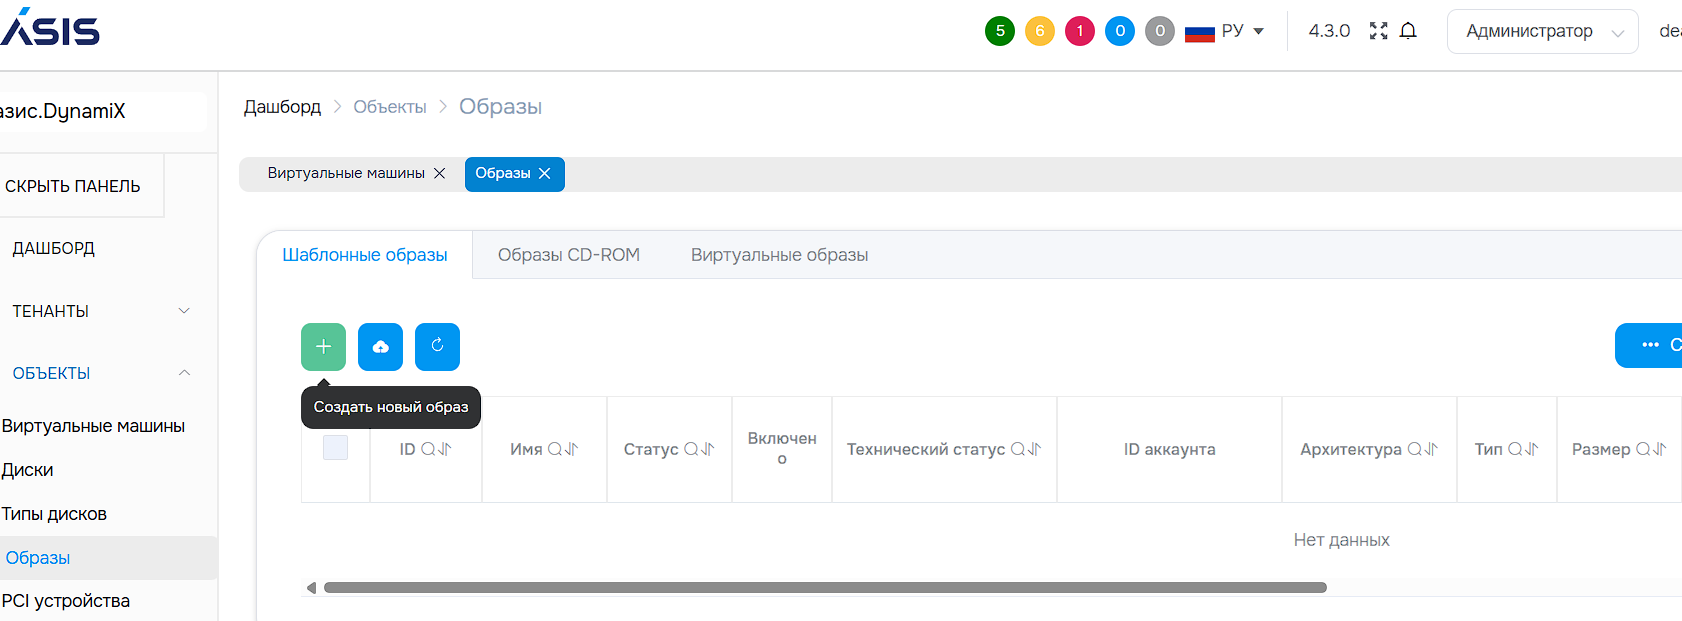Click the green plus create image button
This screenshot has width=1682, height=621.
[323, 347]
